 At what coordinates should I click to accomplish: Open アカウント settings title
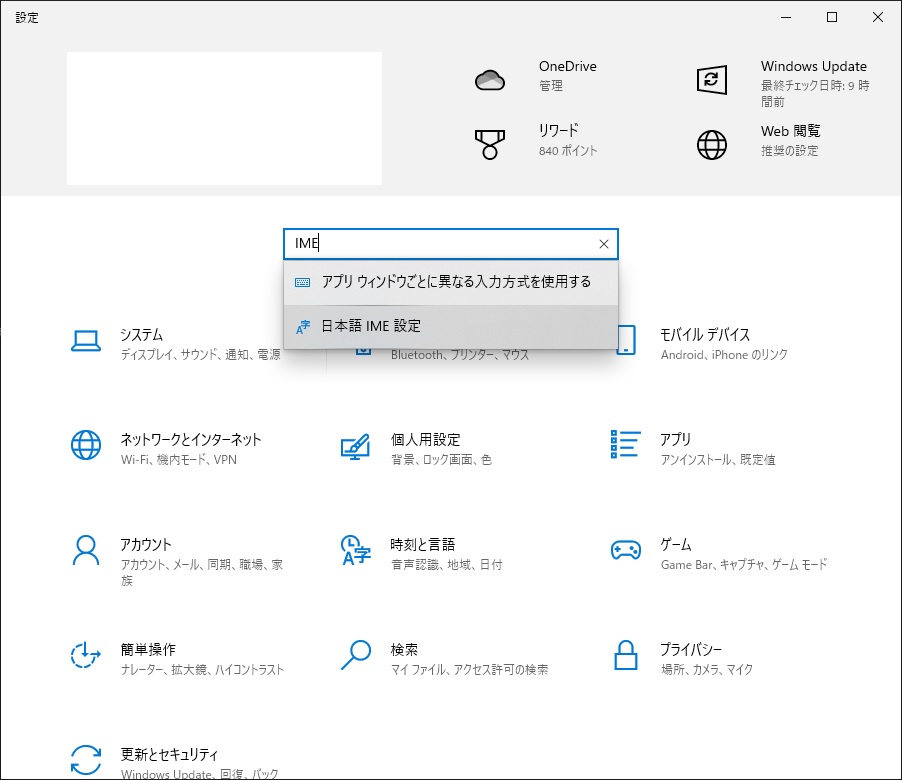pos(146,544)
